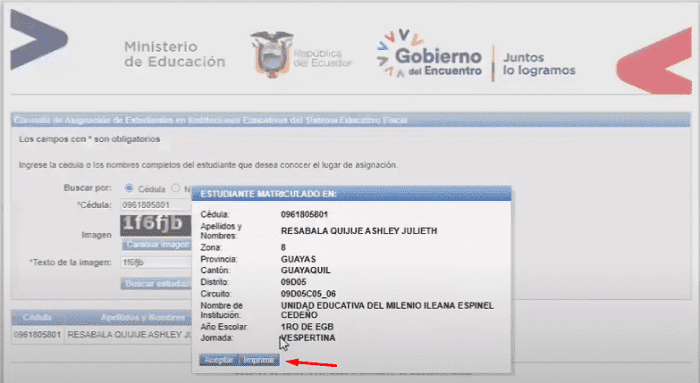Click institution name UNIDAD EDUCATIVA DEL MILENIO
700x383 pixels.
coord(387,310)
